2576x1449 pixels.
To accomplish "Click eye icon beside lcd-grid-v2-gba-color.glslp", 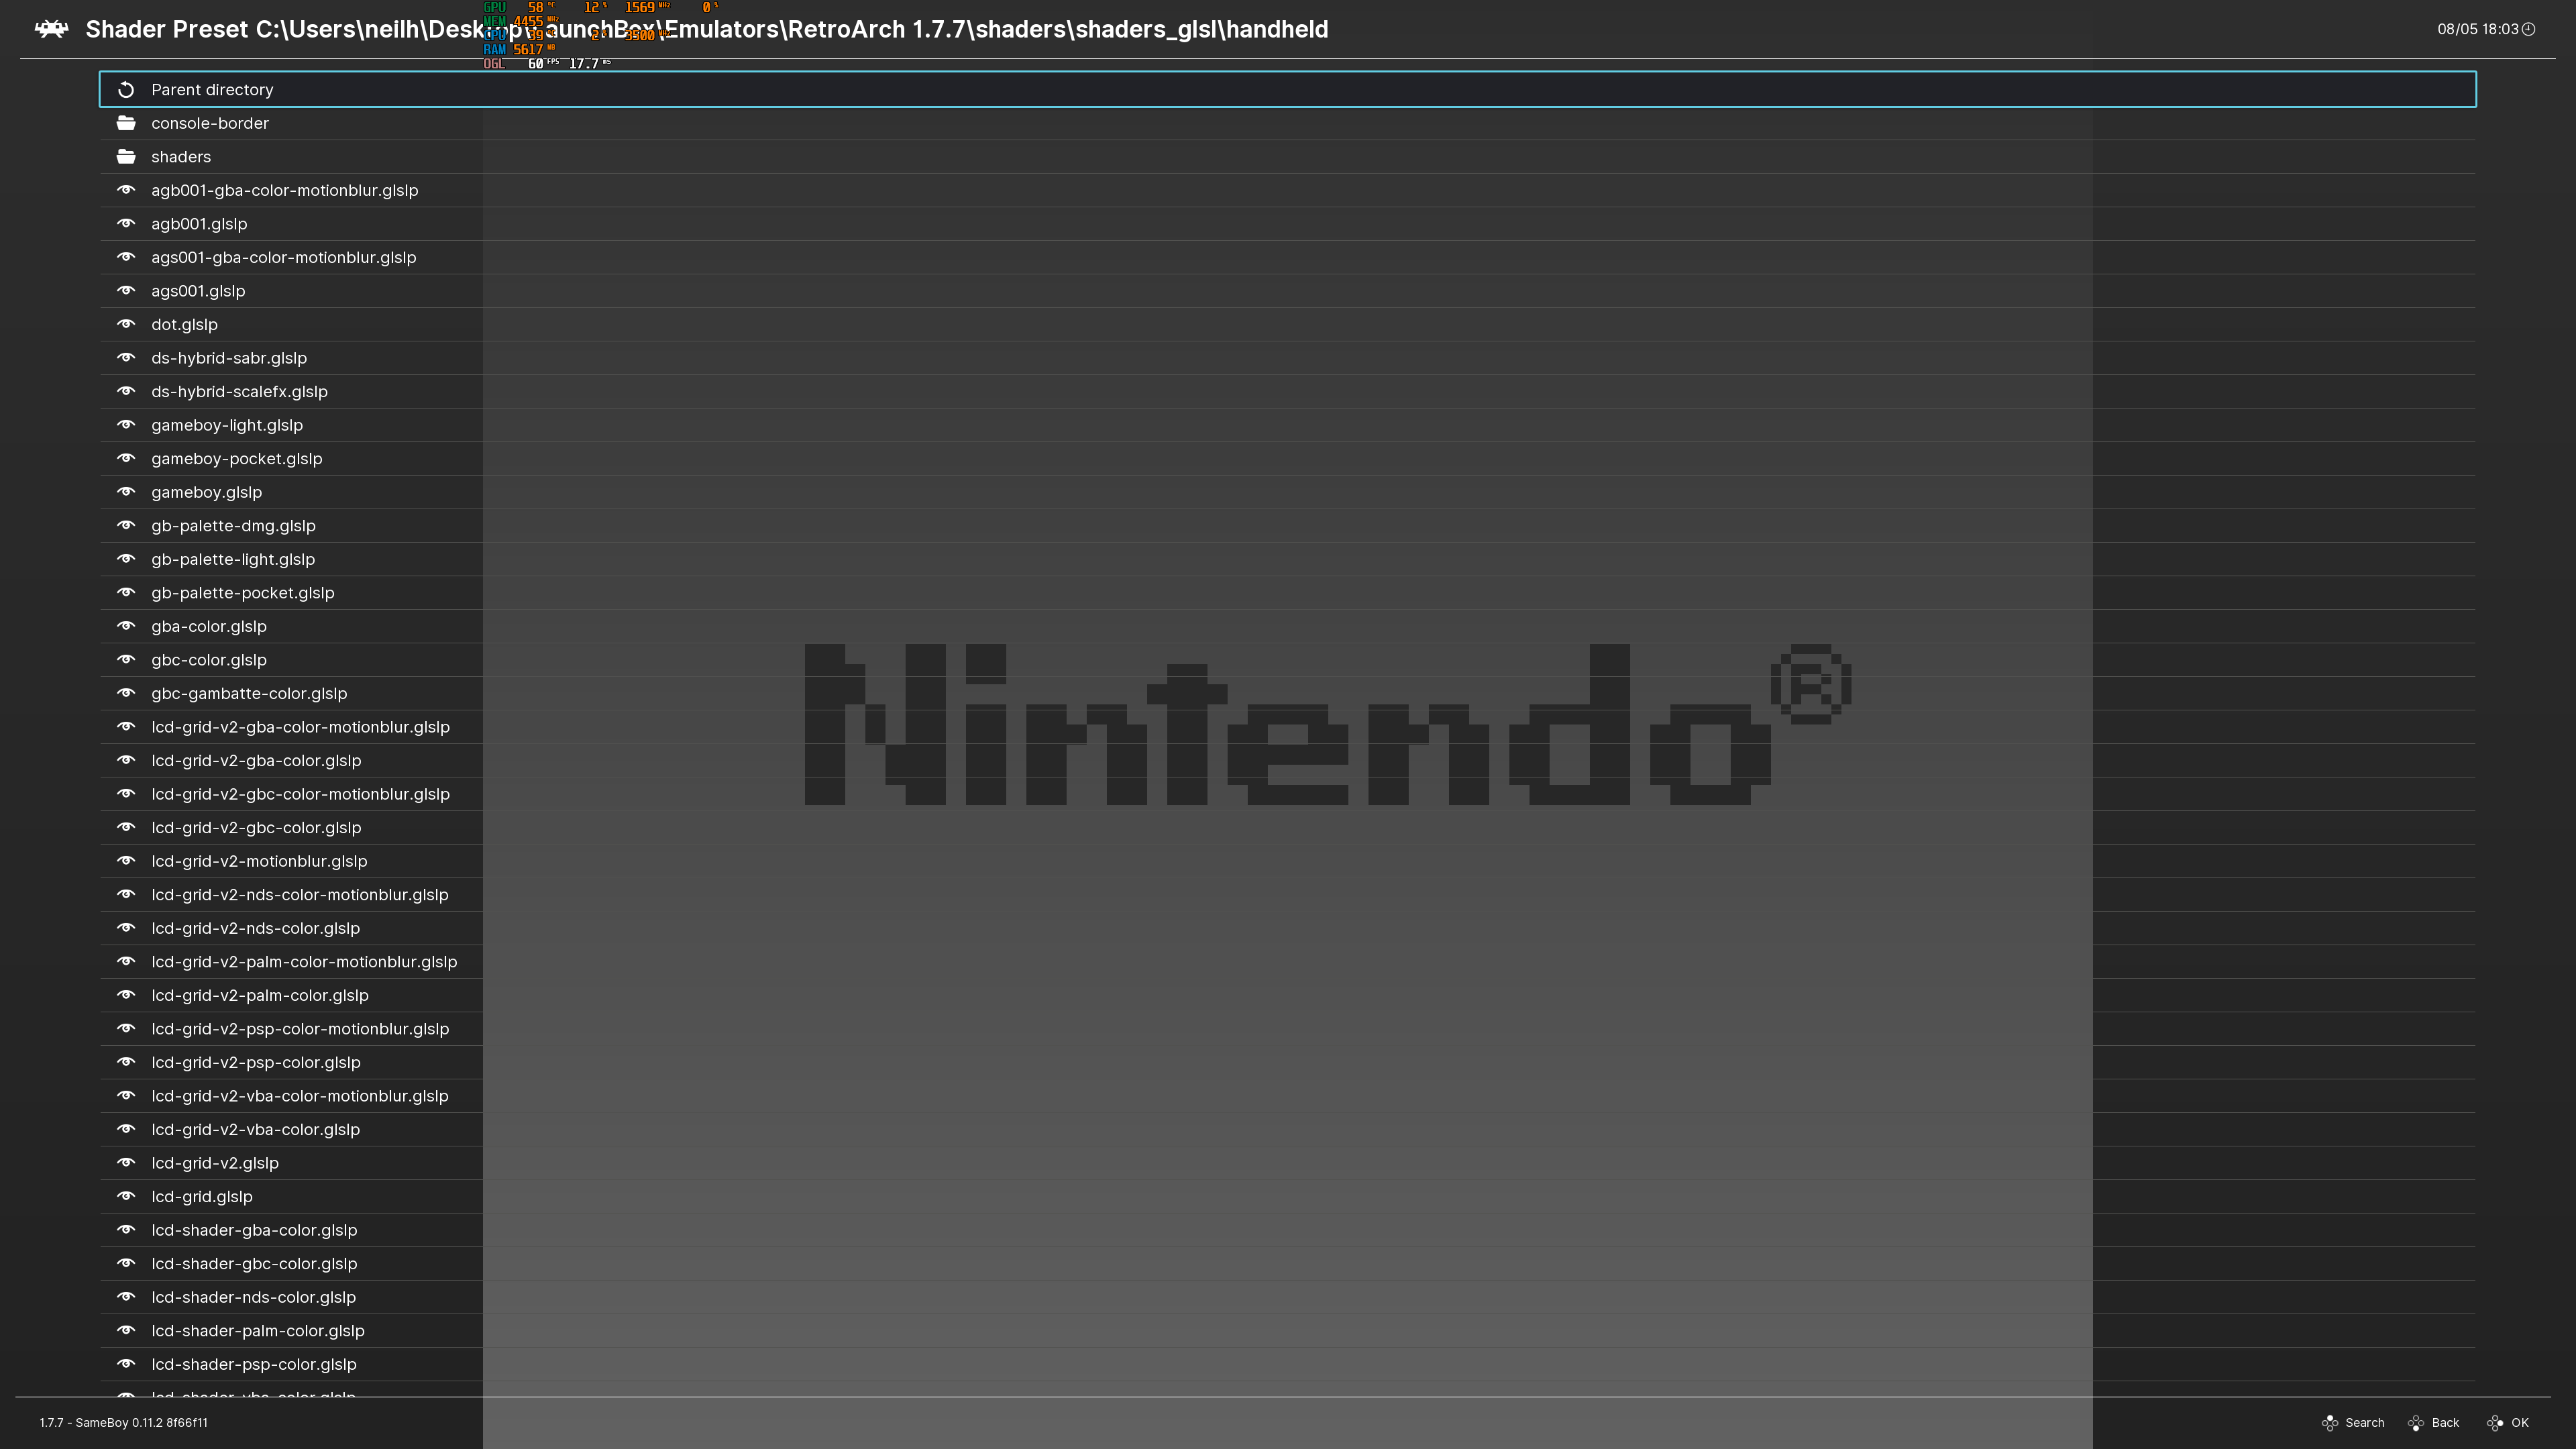I will [126, 759].
